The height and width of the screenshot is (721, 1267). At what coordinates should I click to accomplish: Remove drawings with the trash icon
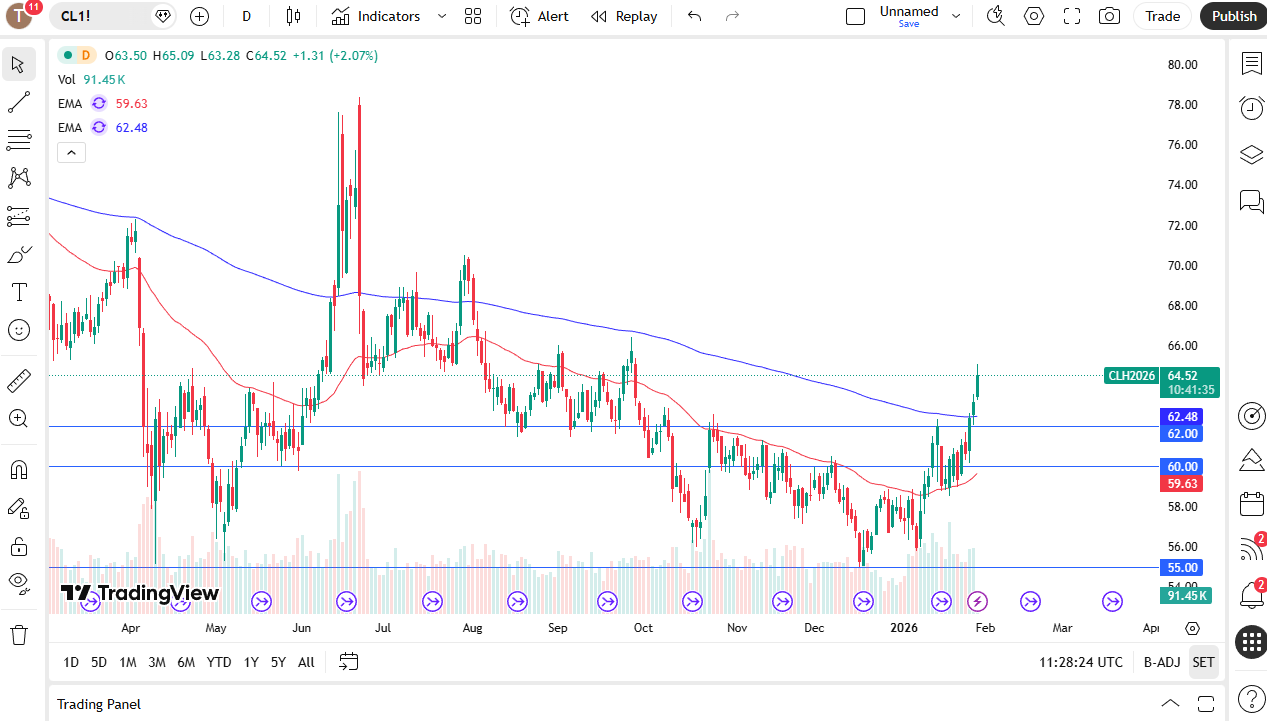(18, 634)
